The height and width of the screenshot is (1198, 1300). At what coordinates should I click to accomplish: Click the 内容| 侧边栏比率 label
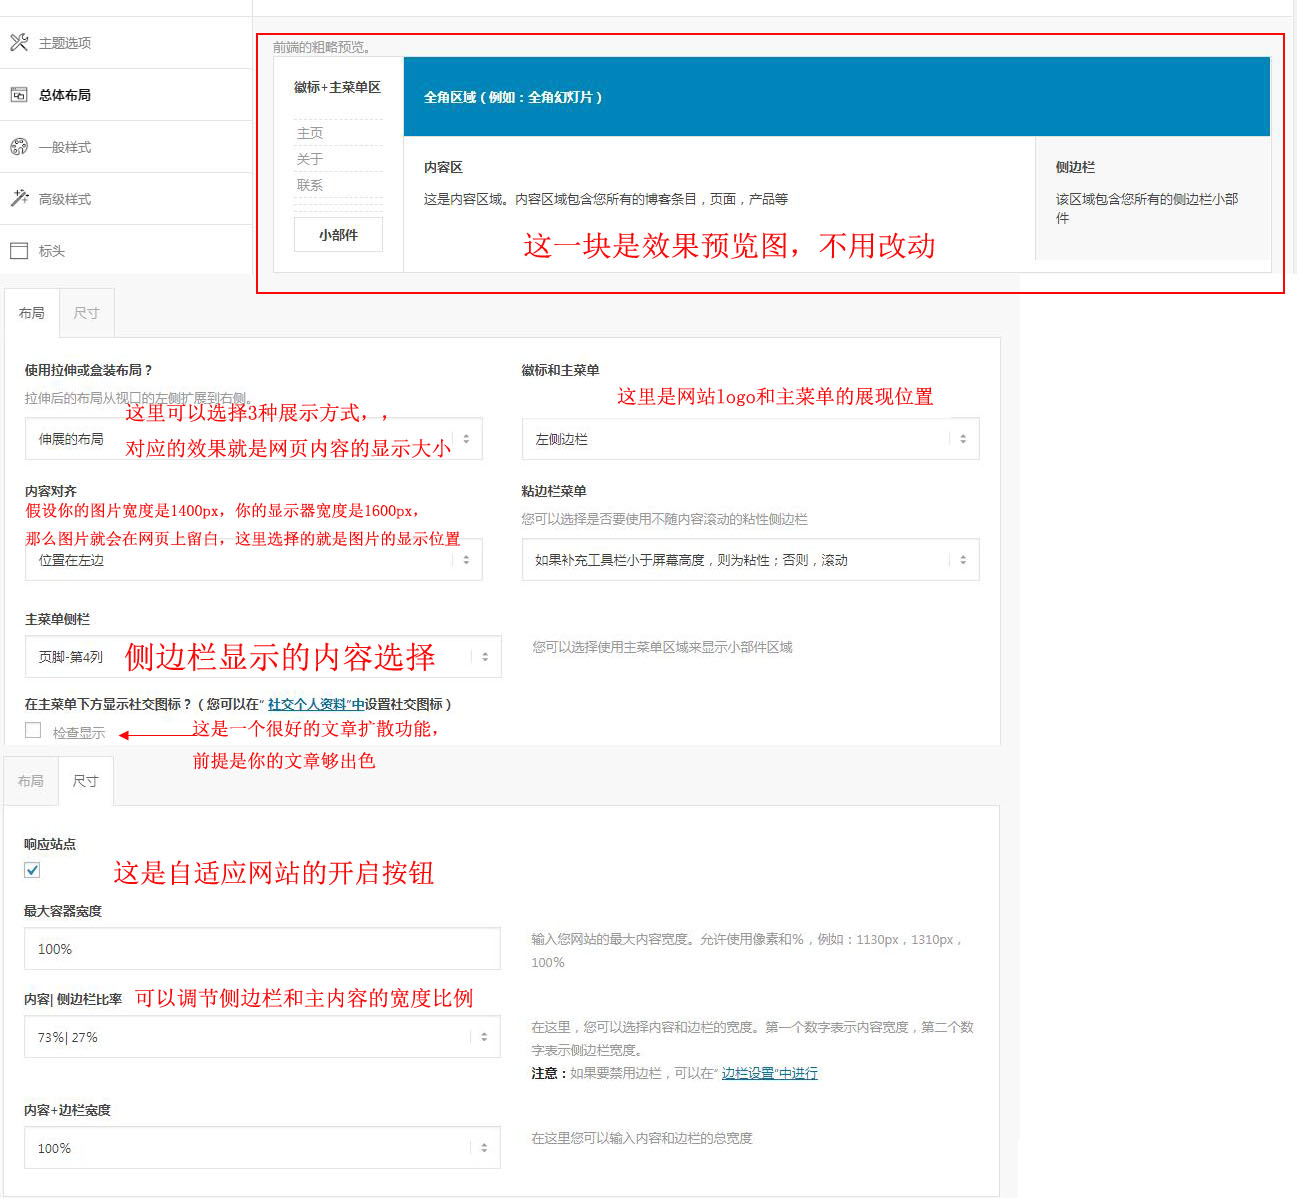[x=73, y=999]
